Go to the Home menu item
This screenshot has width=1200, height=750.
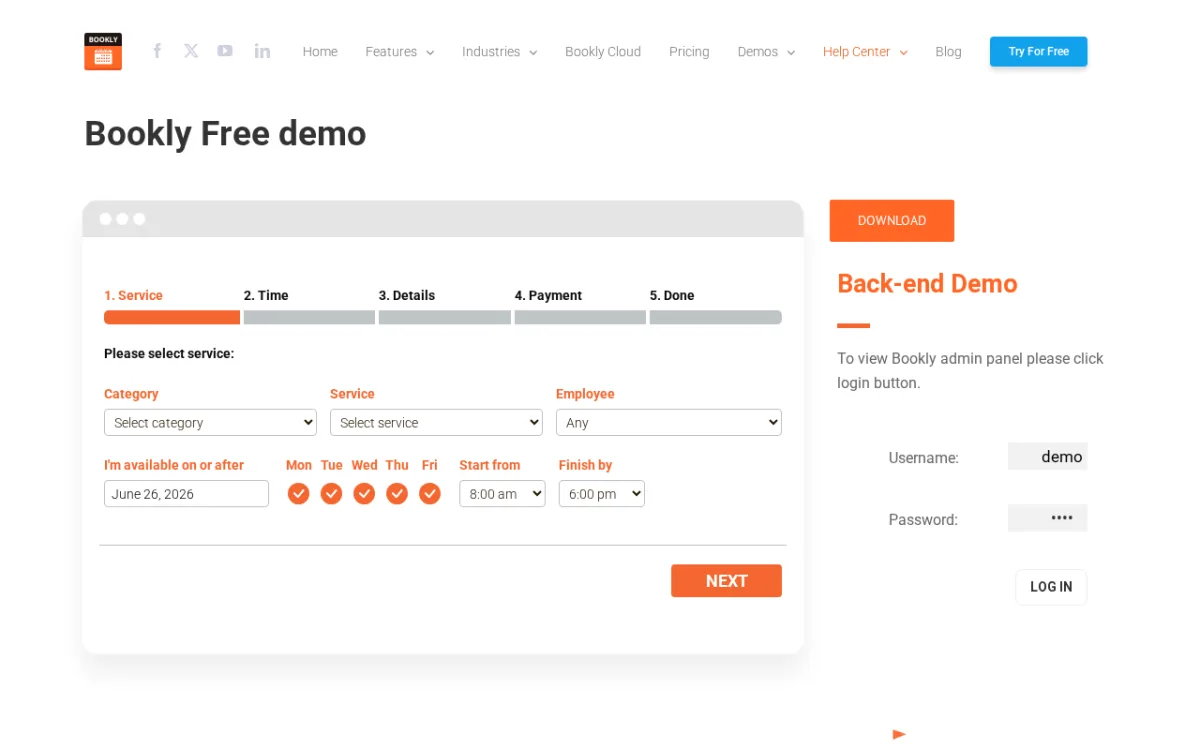pos(320,52)
